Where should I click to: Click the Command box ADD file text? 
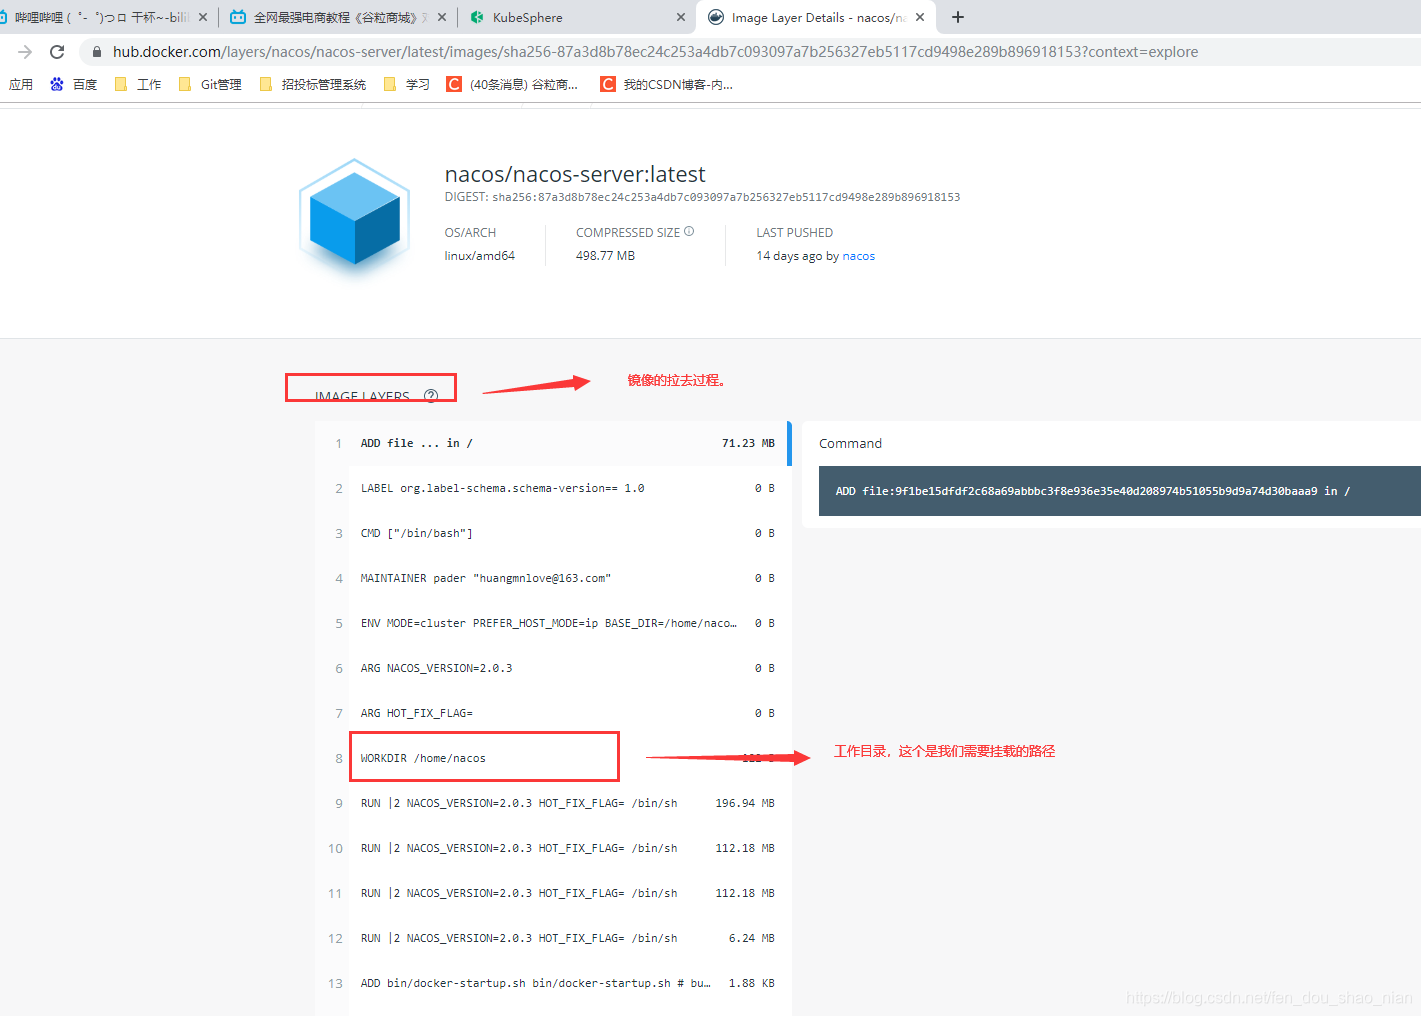coord(1093,491)
